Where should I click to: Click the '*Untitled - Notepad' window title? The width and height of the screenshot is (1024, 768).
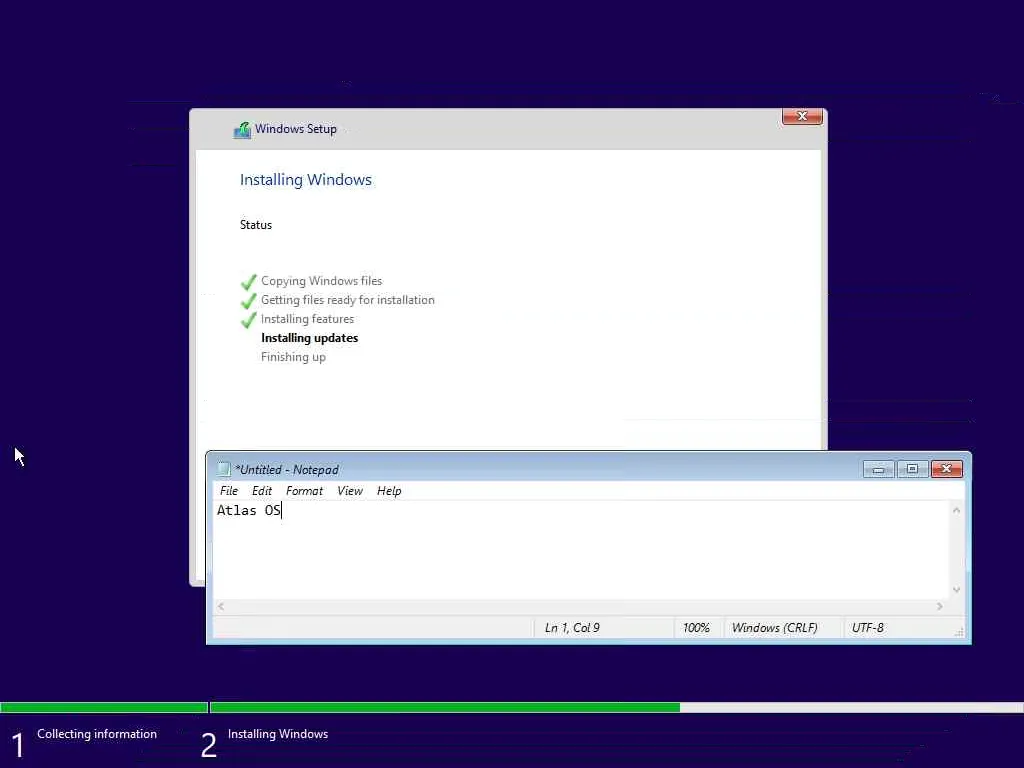click(x=287, y=470)
